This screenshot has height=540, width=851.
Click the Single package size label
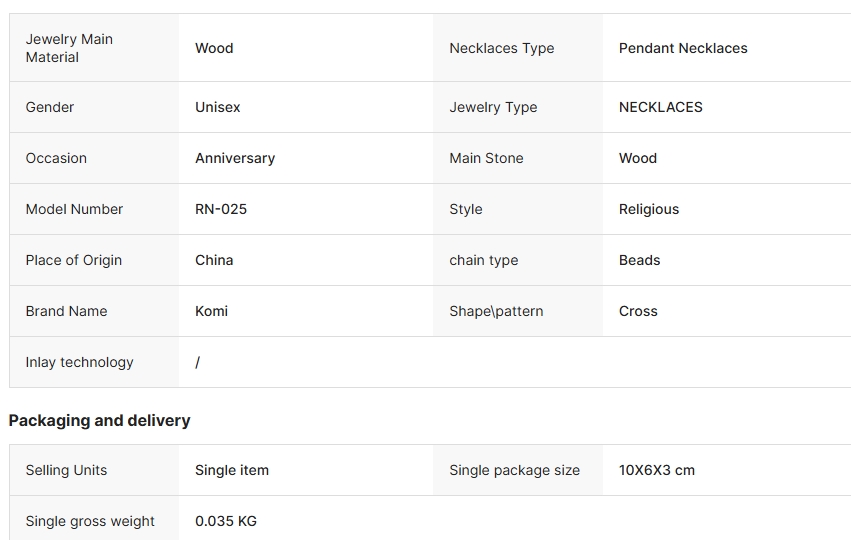pos(515,471)
